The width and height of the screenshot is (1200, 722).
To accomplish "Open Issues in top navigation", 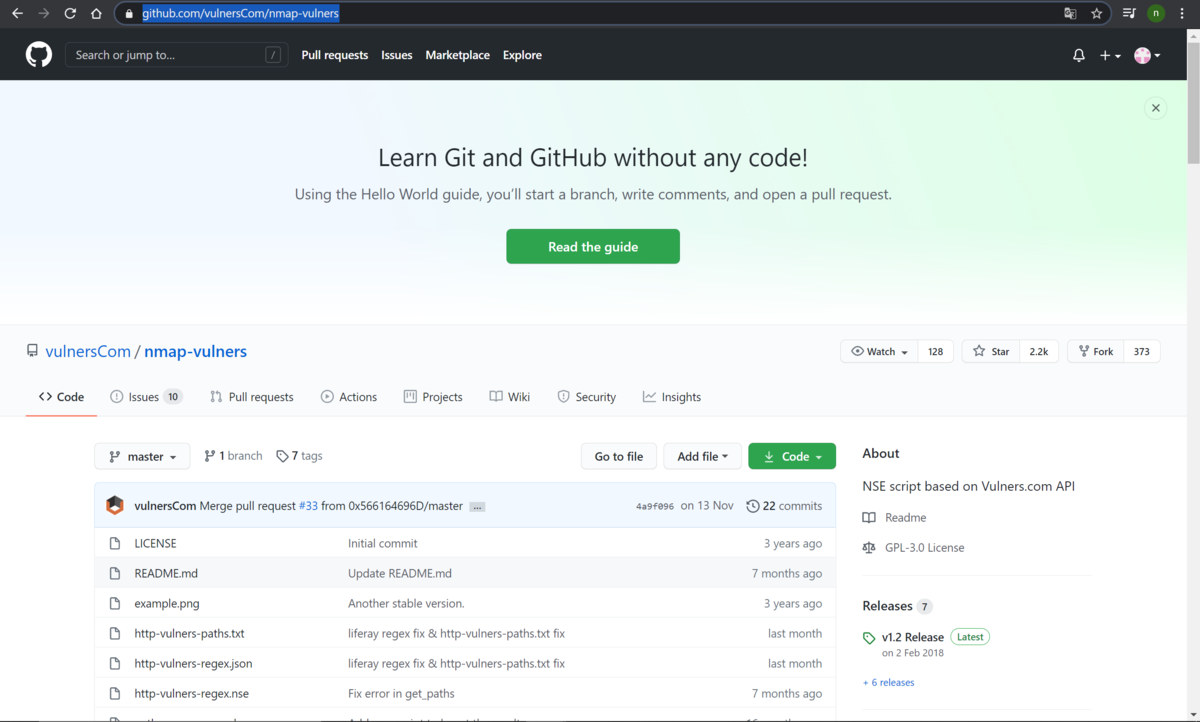I will 397,55.
